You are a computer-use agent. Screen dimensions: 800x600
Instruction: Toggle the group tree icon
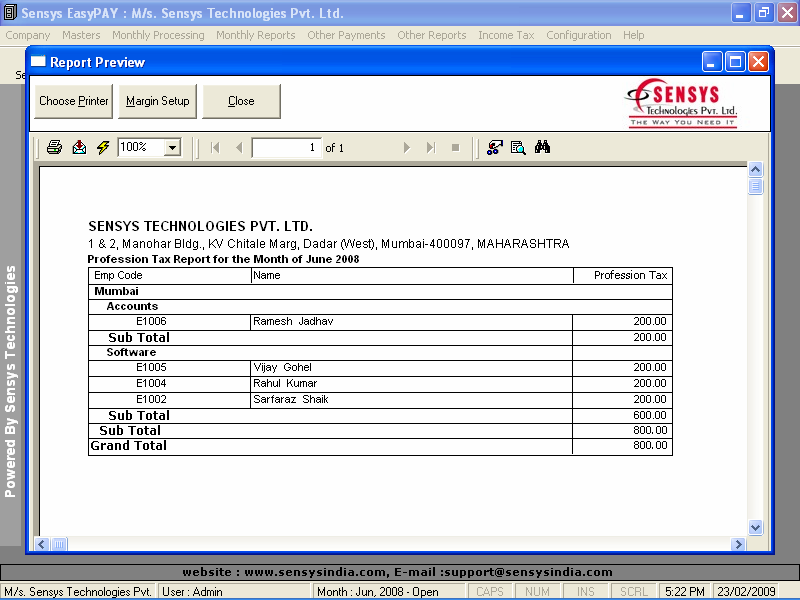(494, 147)
